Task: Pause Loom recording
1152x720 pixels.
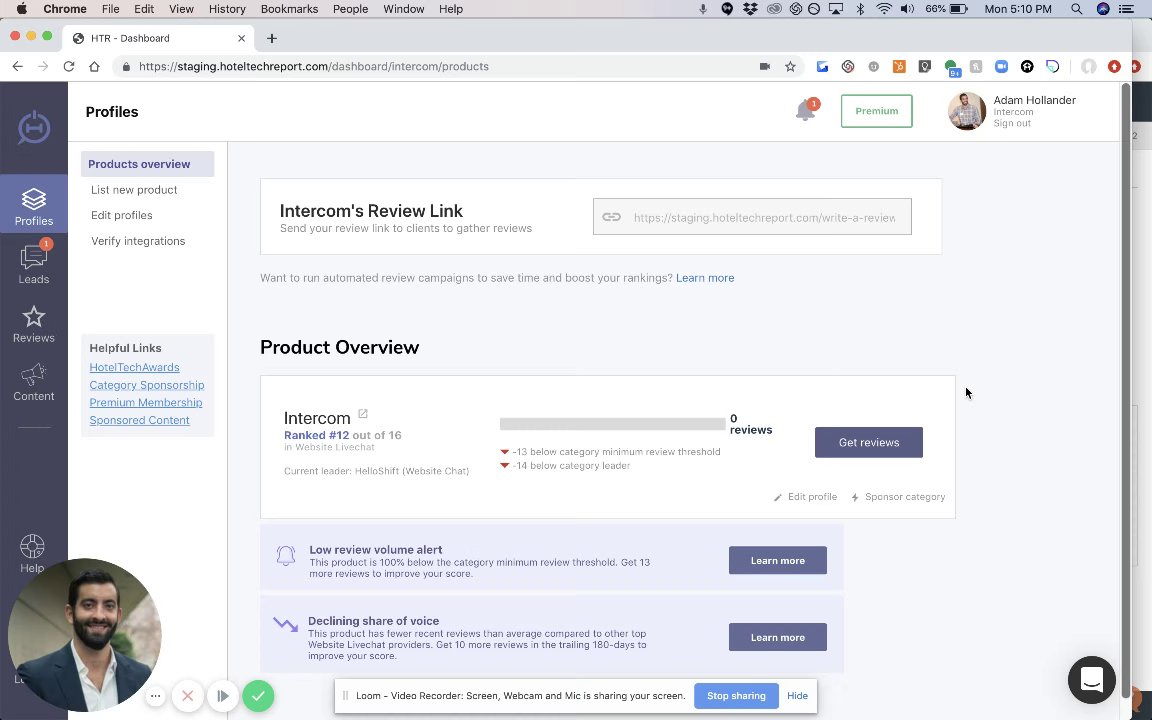Action: click(x=223, y=696)
